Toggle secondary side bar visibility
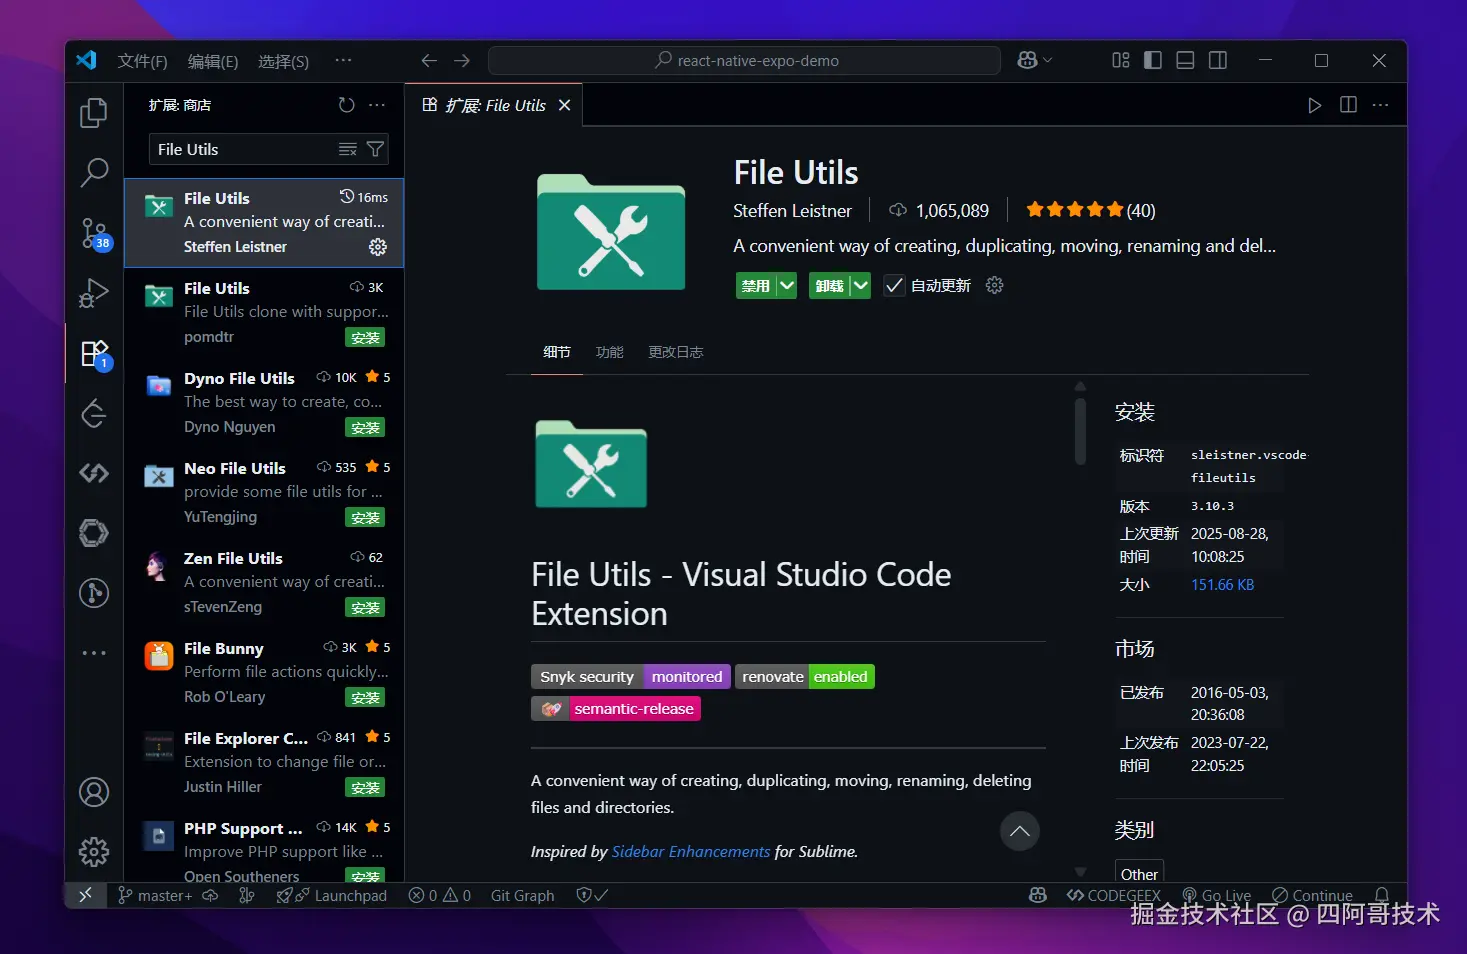This screenshot has width=1467, height=954. pos(1218,60)
